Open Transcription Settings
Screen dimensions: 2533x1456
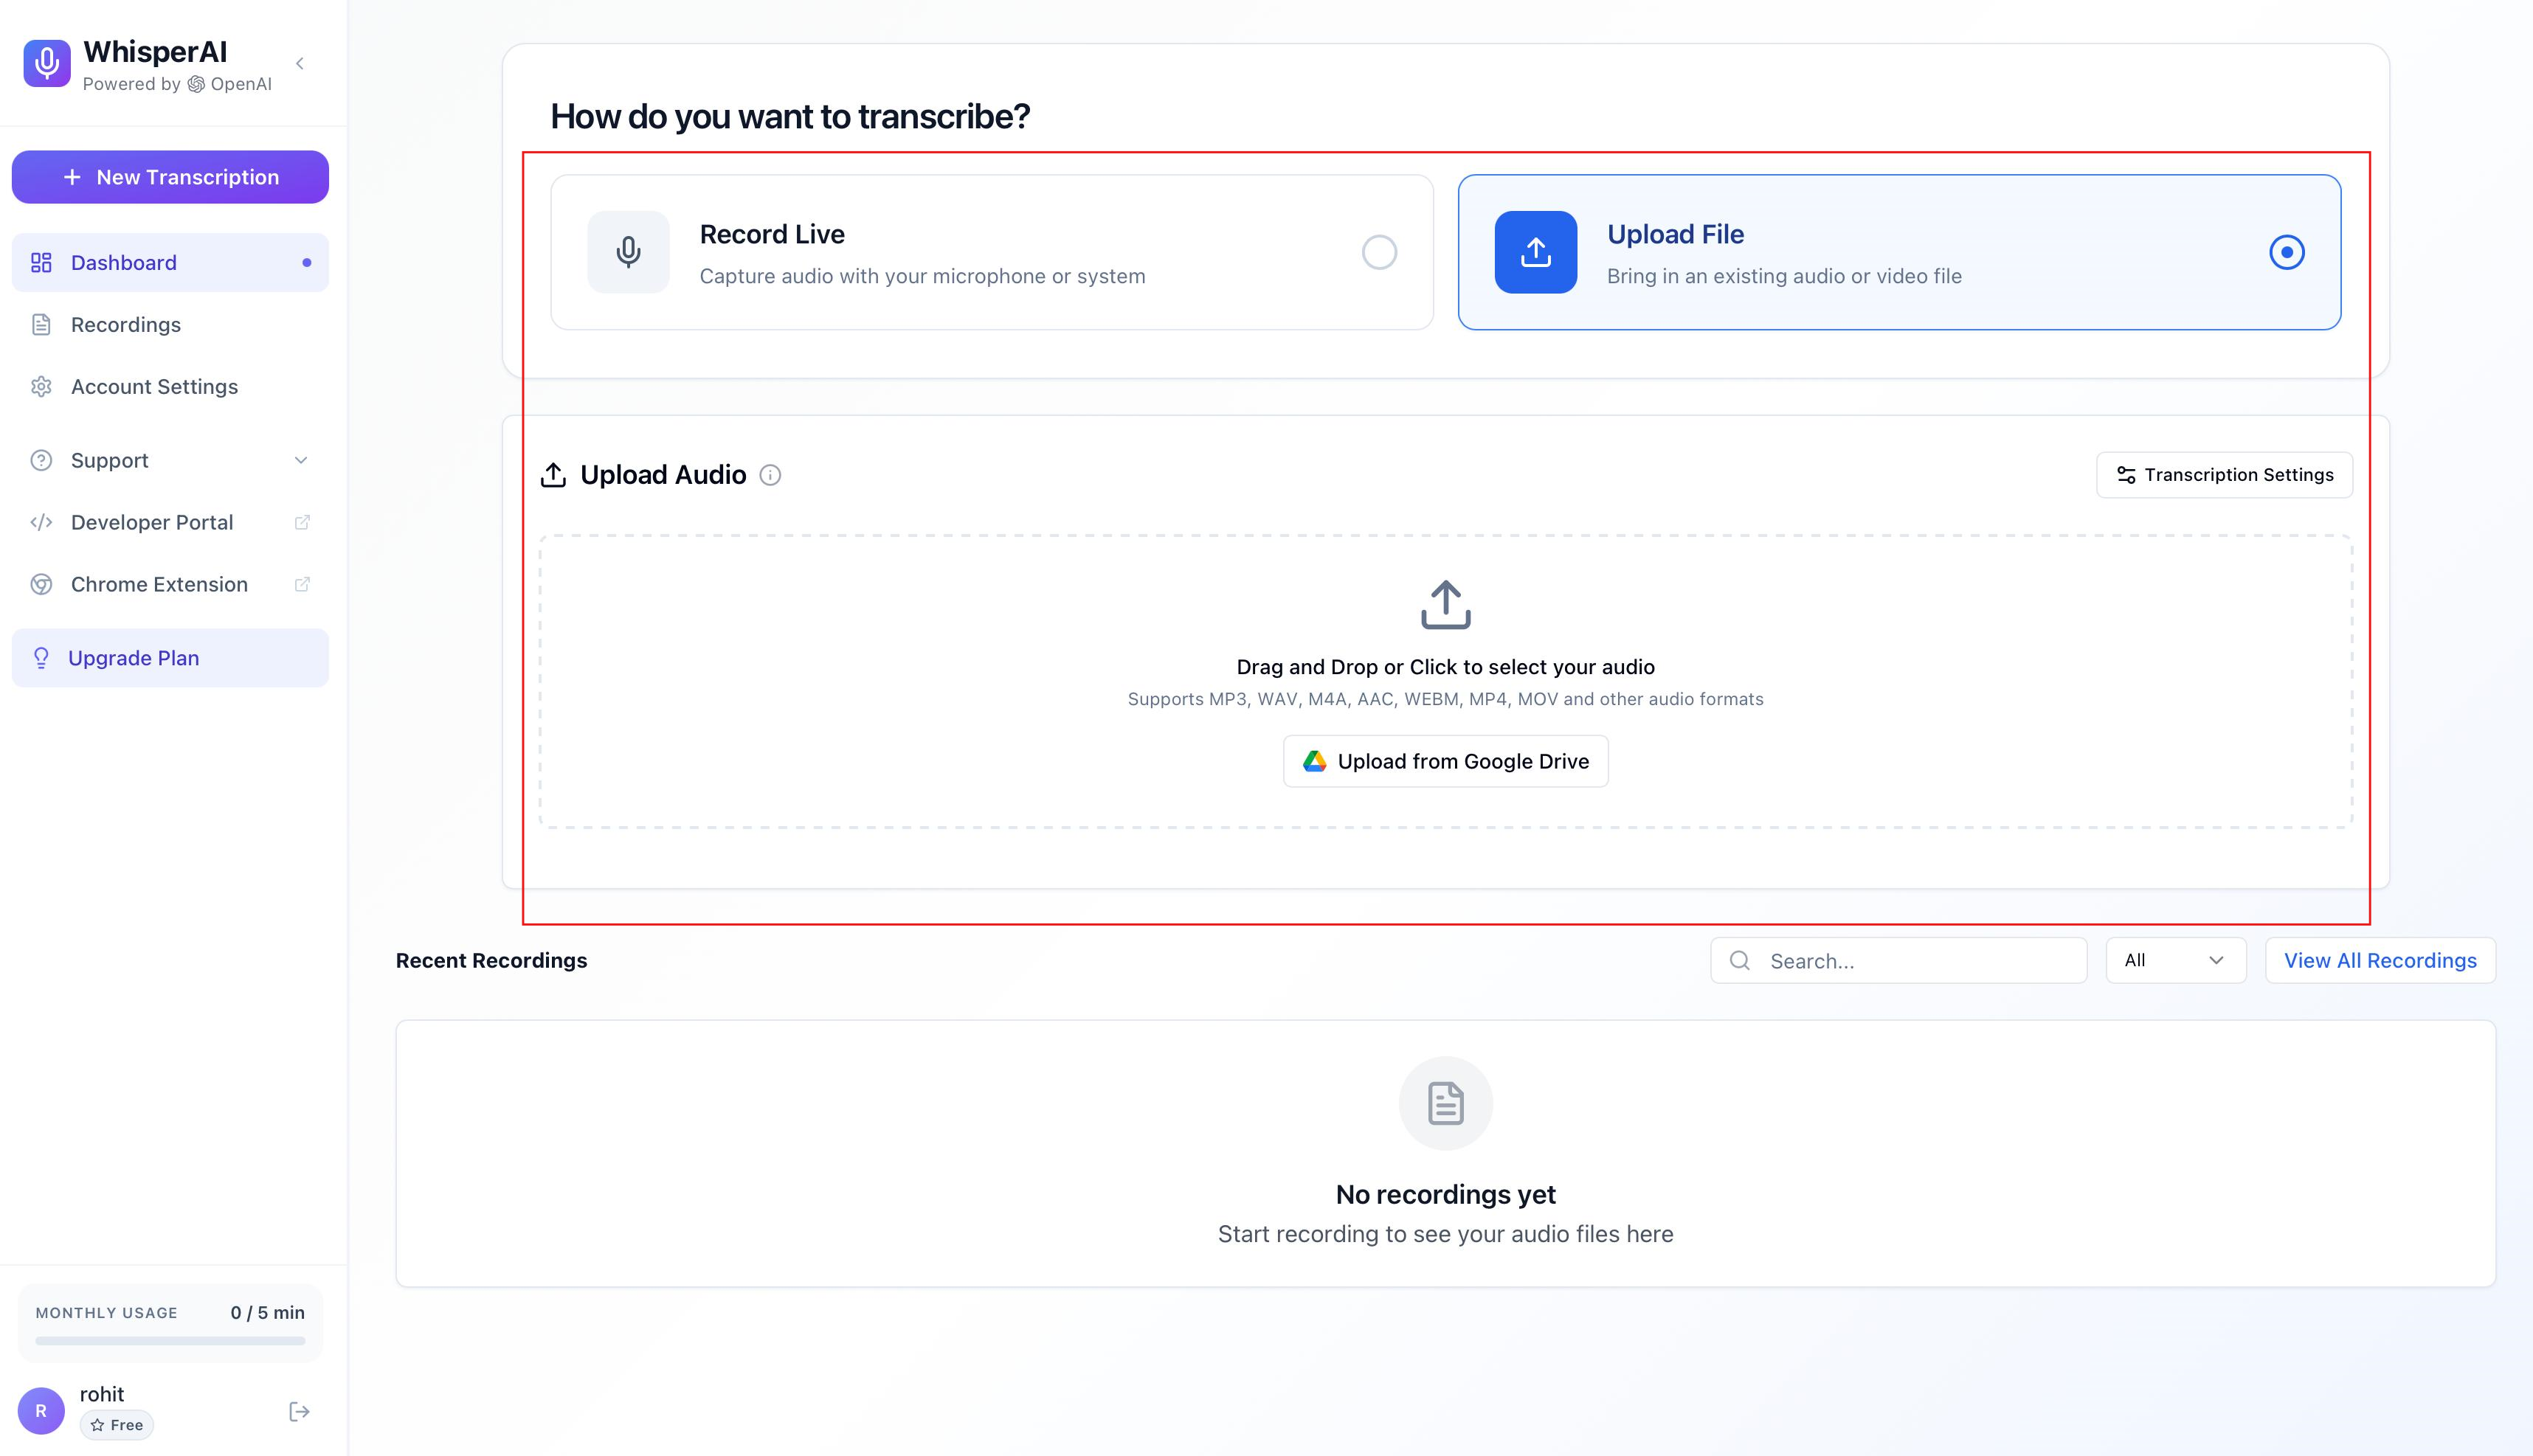(x=2225, y=475)
